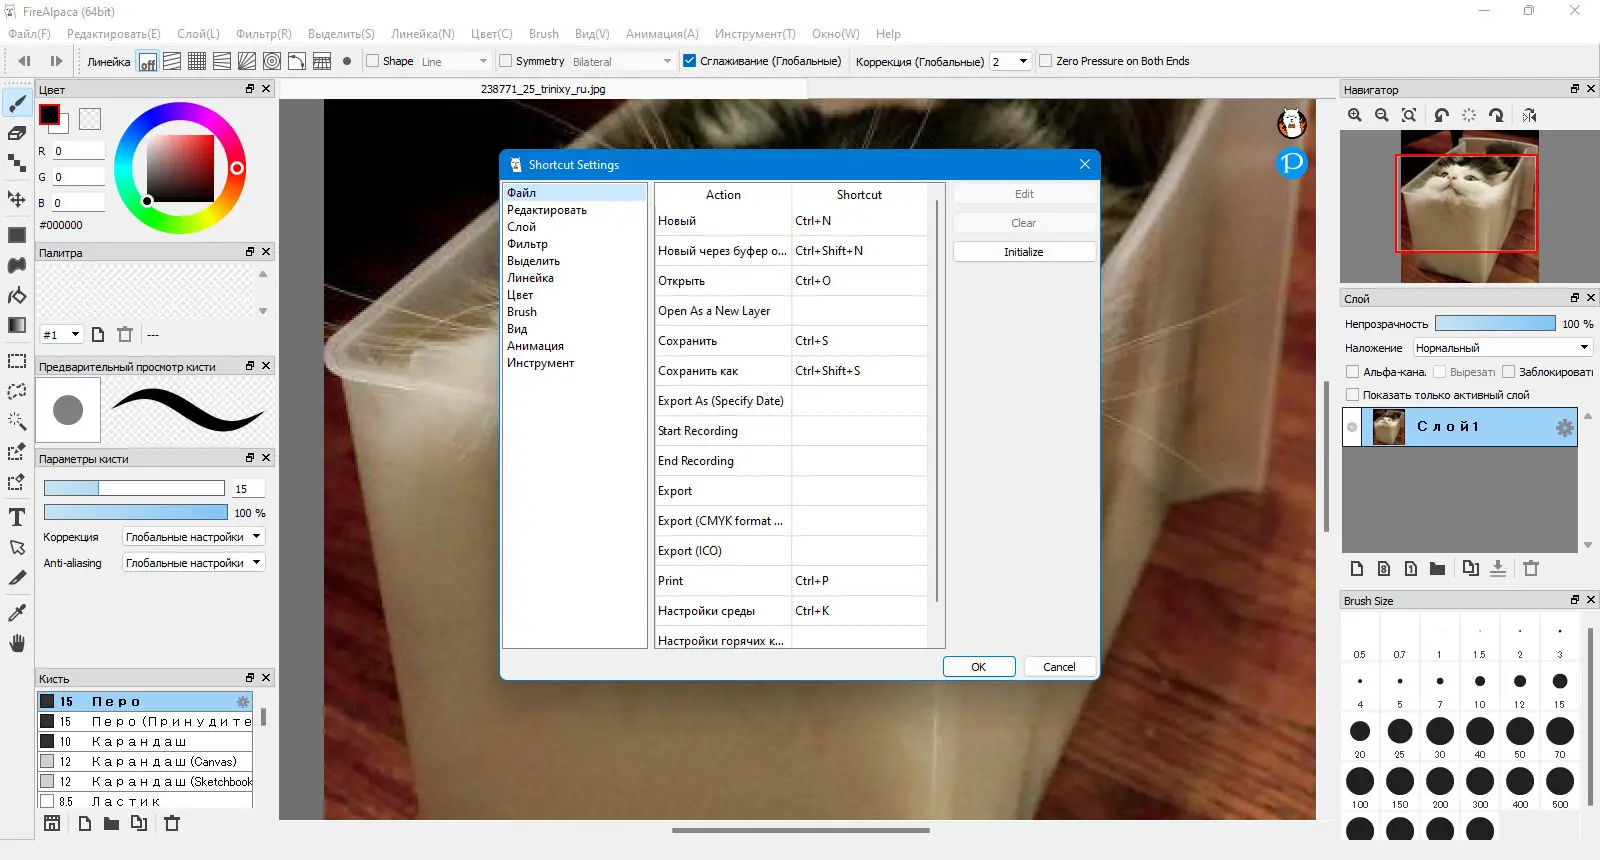This screenshot has height=860, width=1600.
Task: Open the Наложение blend mode dropdown
Action: [1502, 348]
